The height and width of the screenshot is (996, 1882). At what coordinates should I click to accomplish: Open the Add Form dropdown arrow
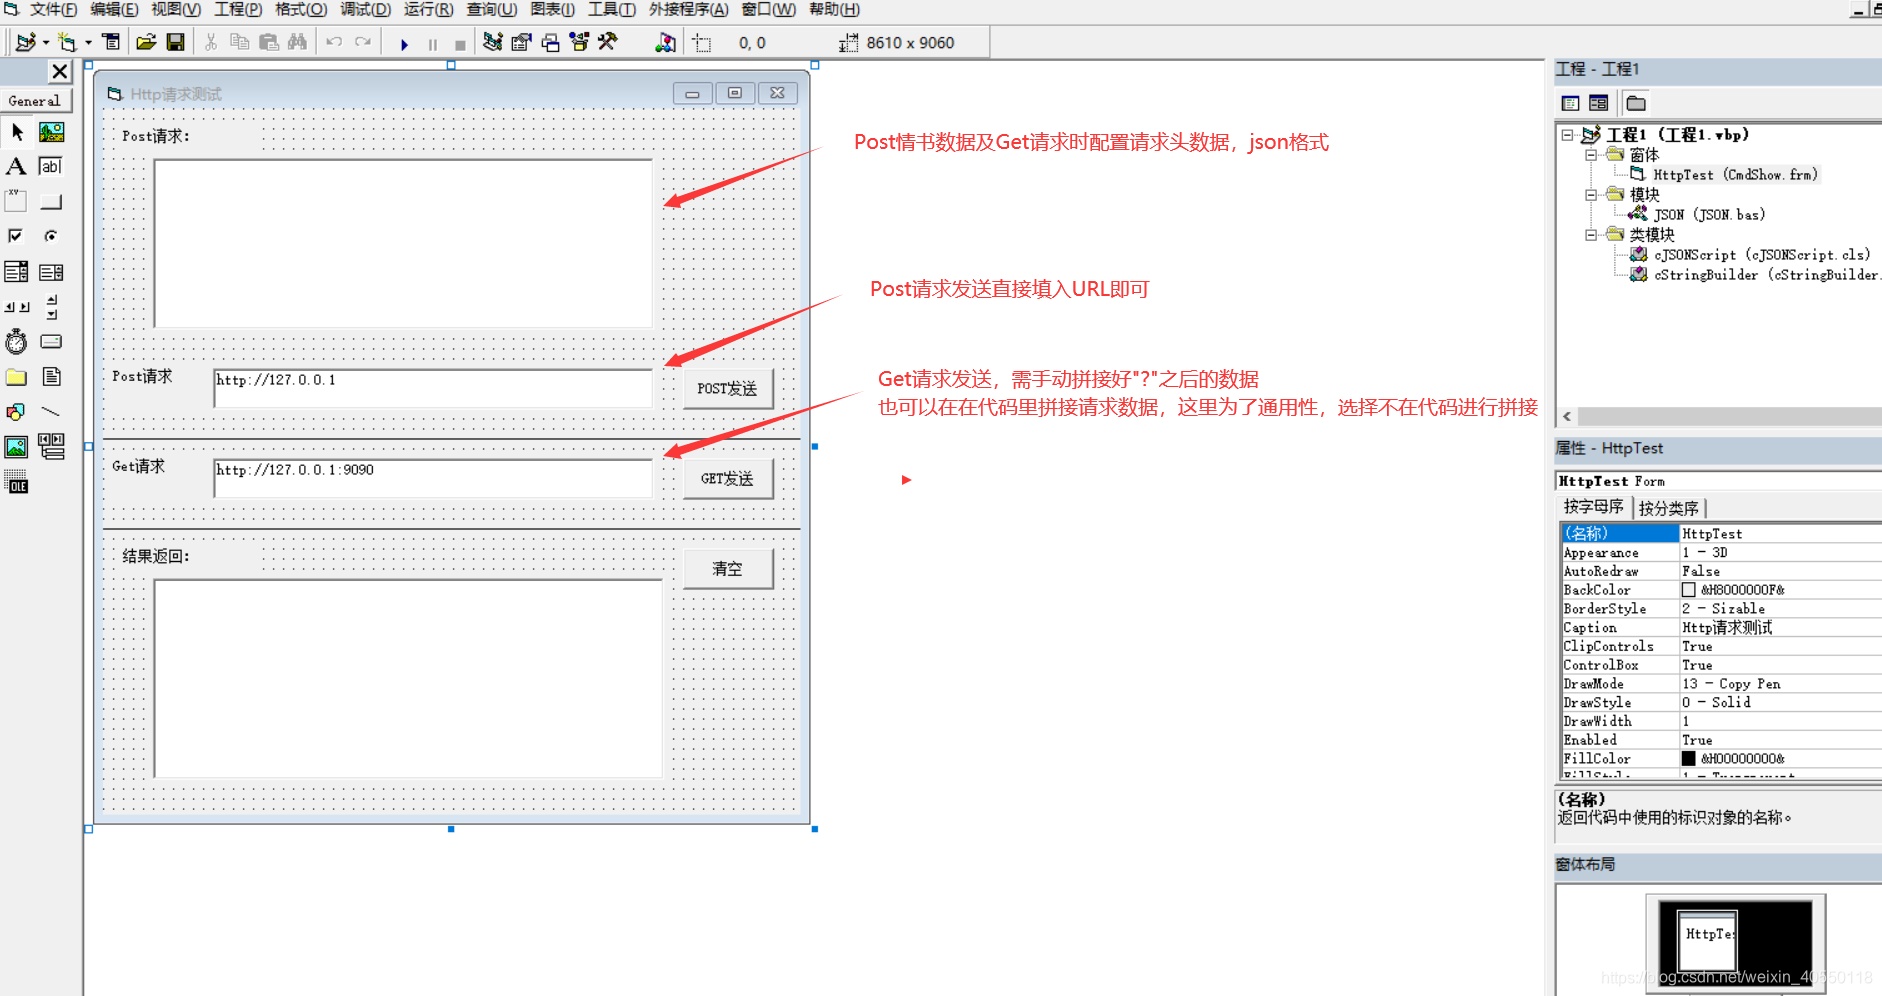click(x=88, y=43)
